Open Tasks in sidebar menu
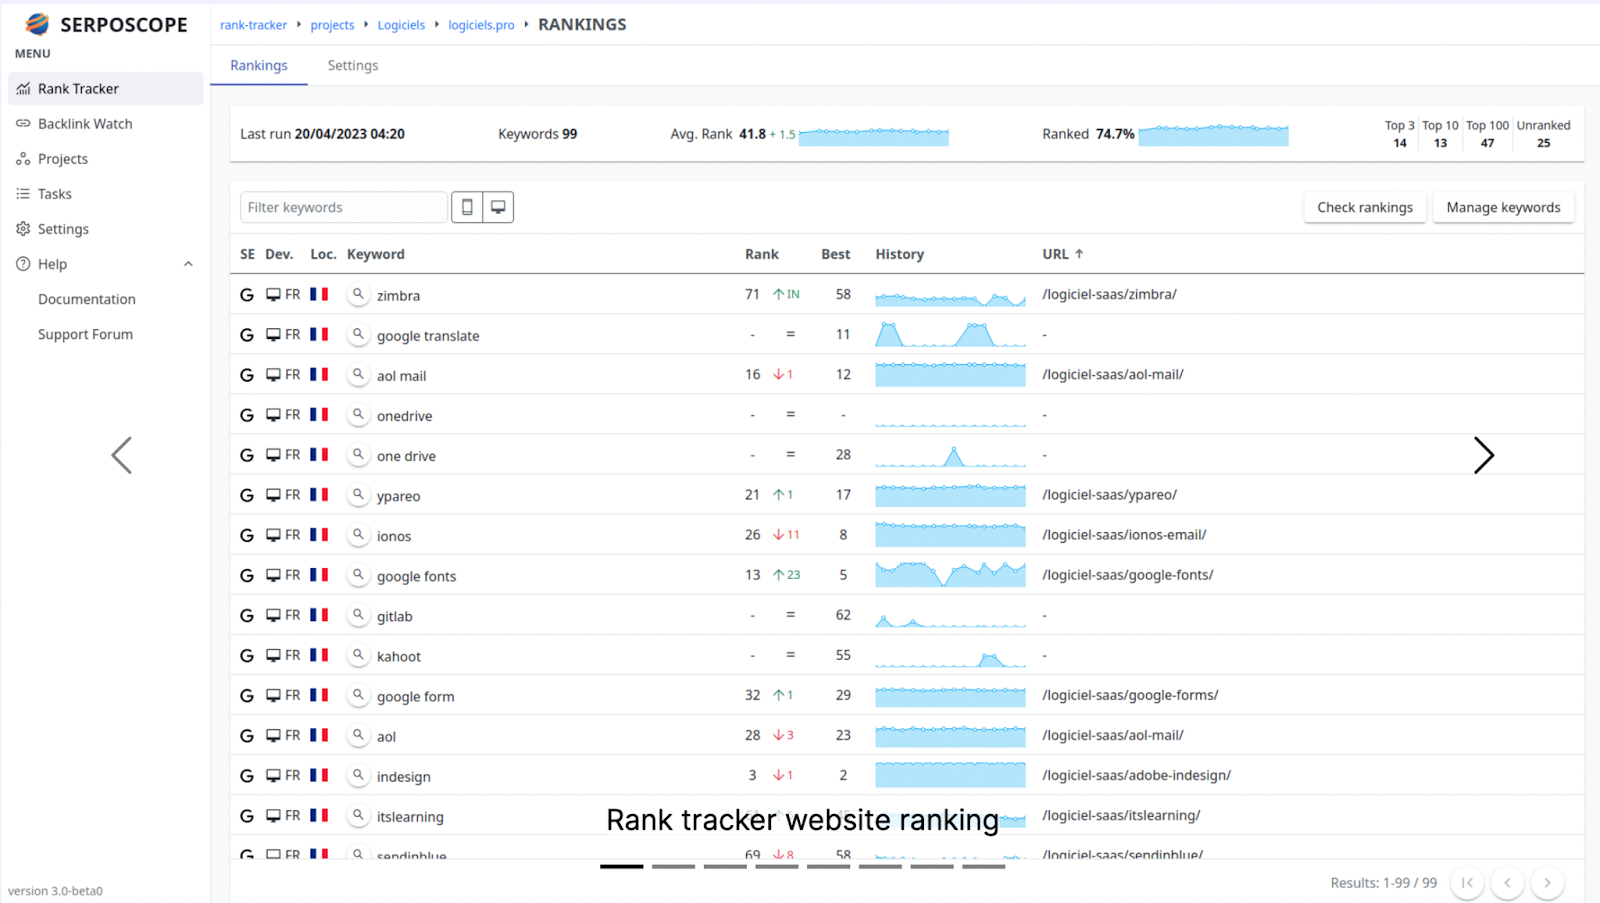1600x903 pixels. tap(105, 193)
